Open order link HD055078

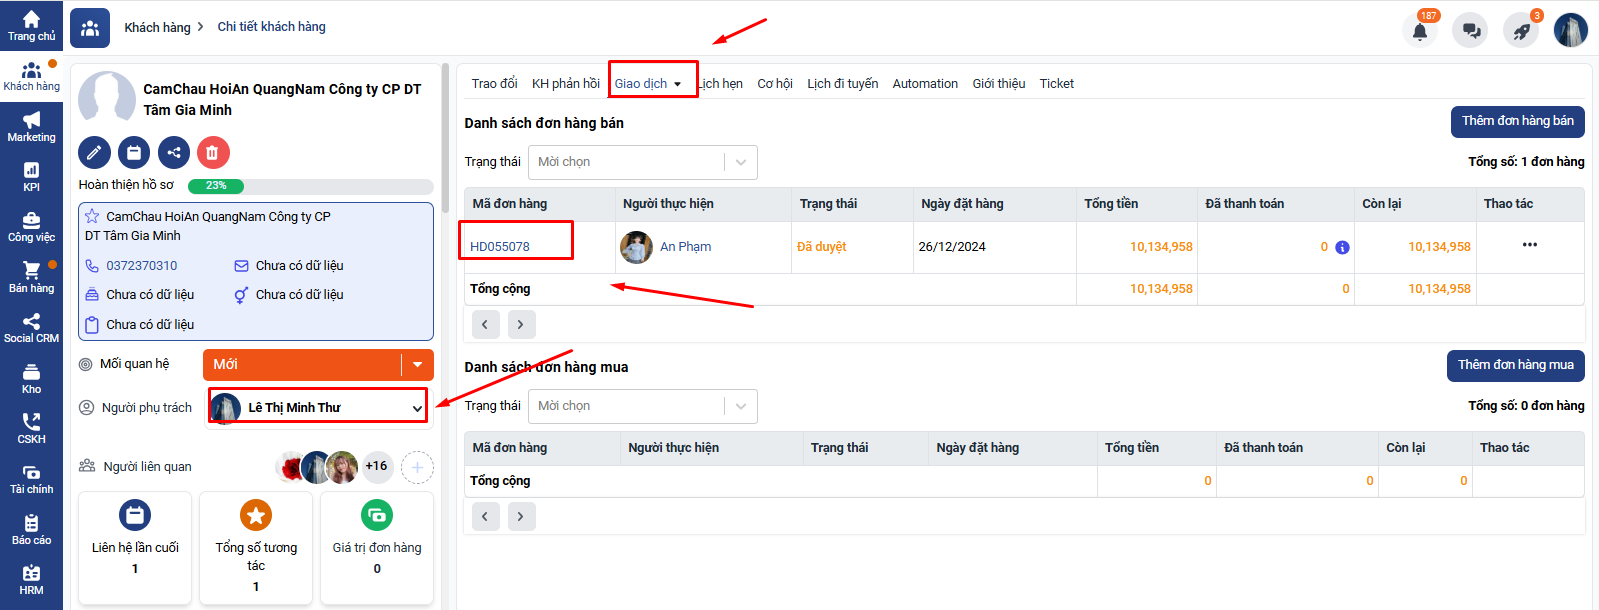(x=500, y=247)
